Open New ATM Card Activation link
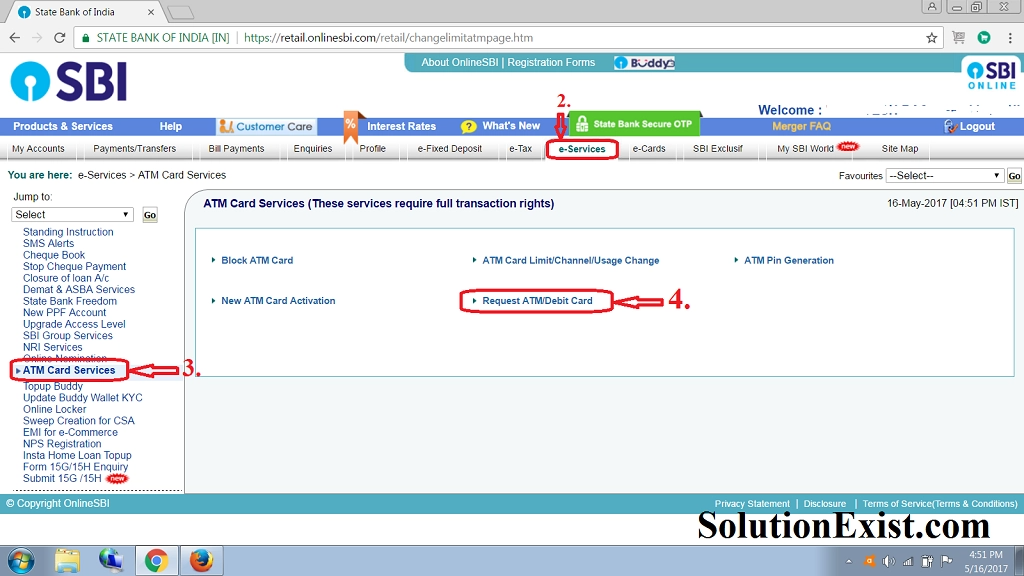This screenshot has height=576, width=1024. (278, 301)
